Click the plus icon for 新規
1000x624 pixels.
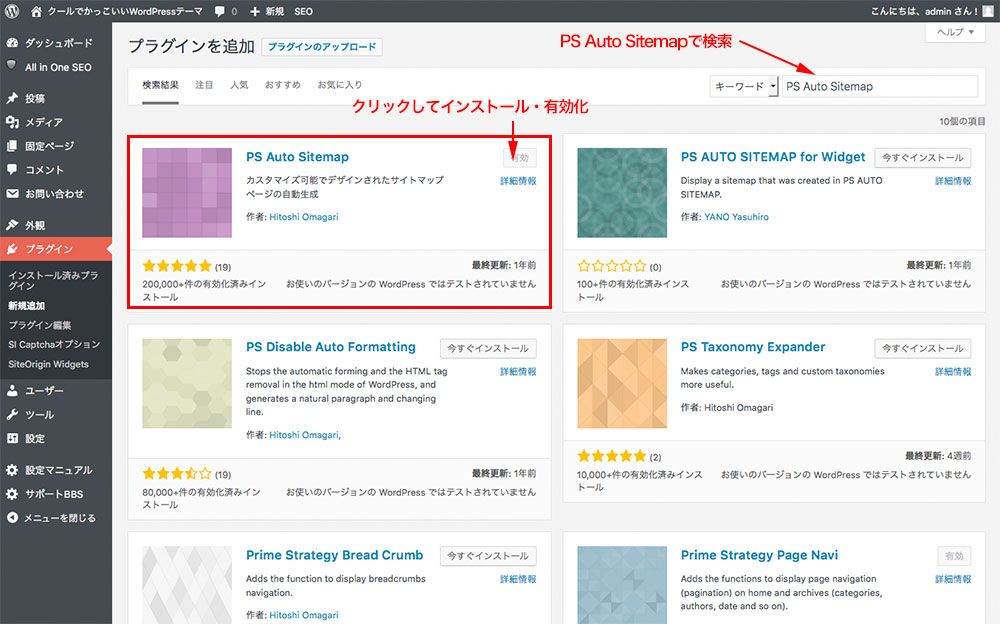coord(254,11)
